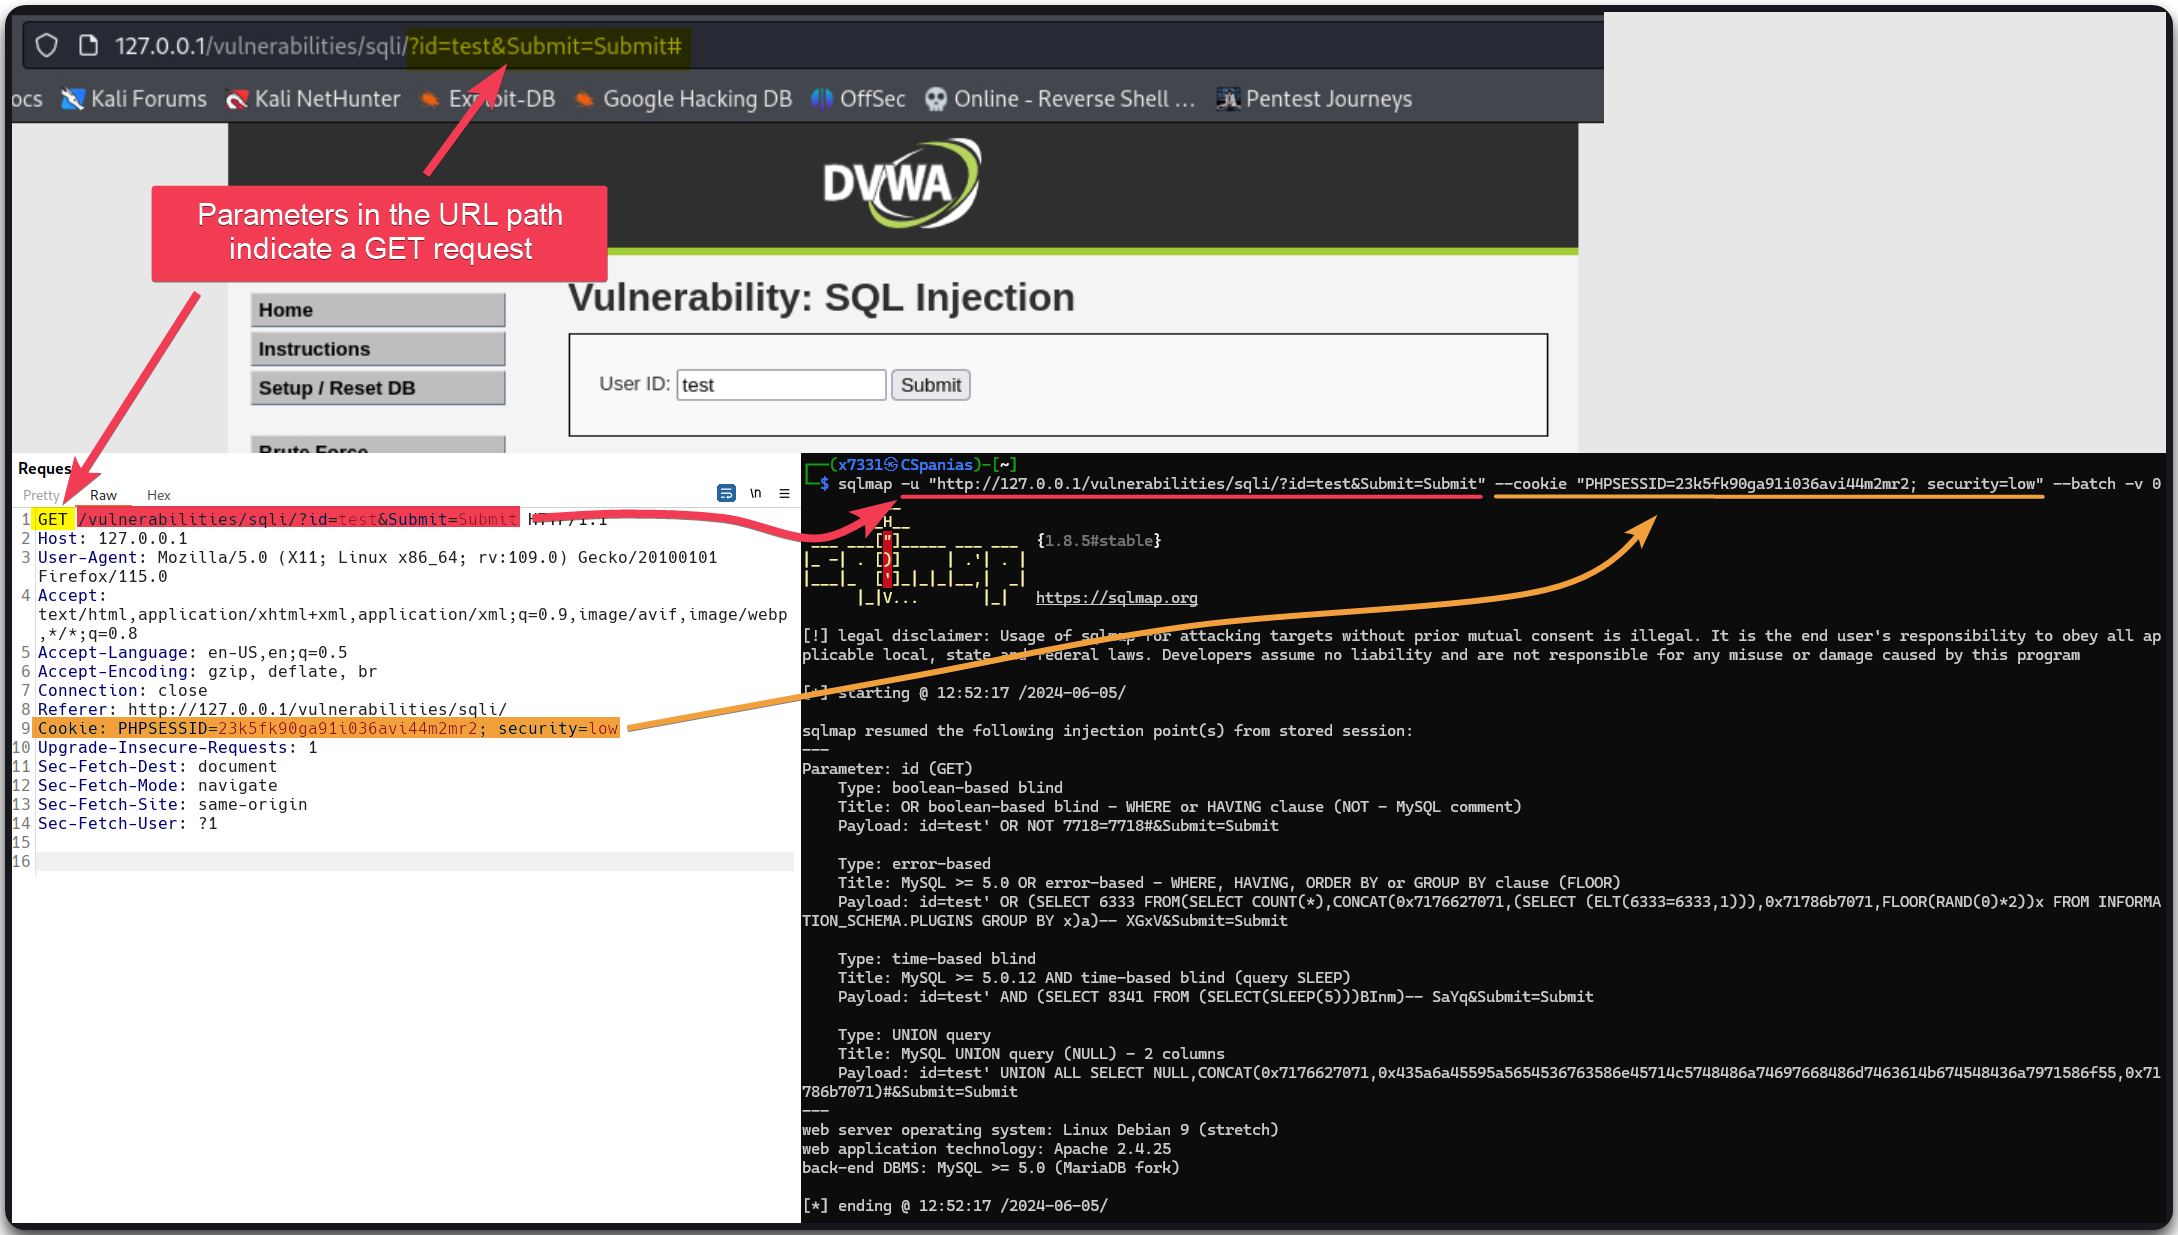
Task: Click the Vulnerability: SQL Injection heading
Action: pyautogui.click(x=821, y=297)
